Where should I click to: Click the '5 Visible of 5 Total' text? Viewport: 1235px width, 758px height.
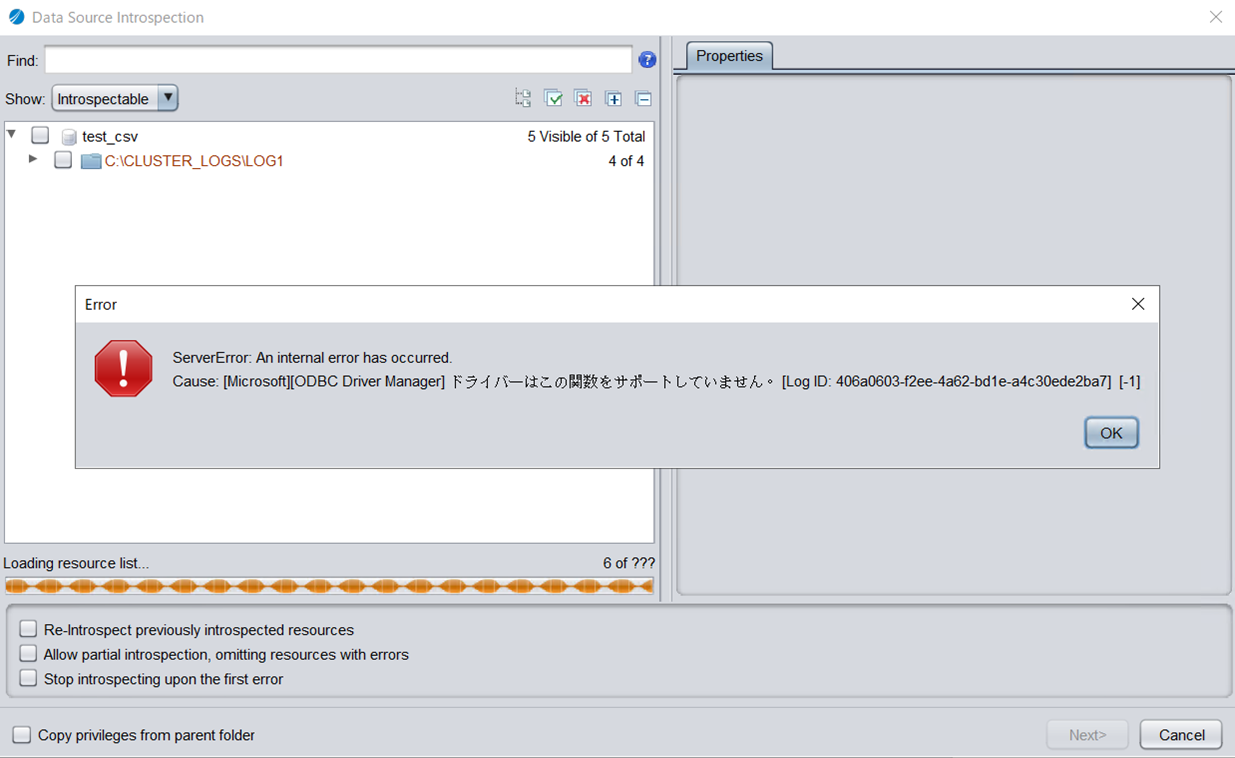click(x=586, y=136)
